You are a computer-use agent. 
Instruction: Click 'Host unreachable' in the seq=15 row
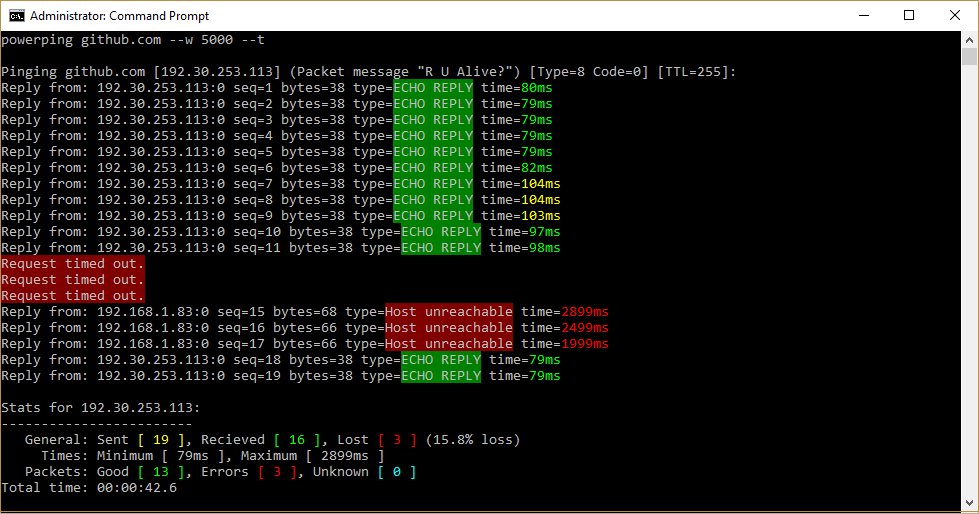point(449,312)
